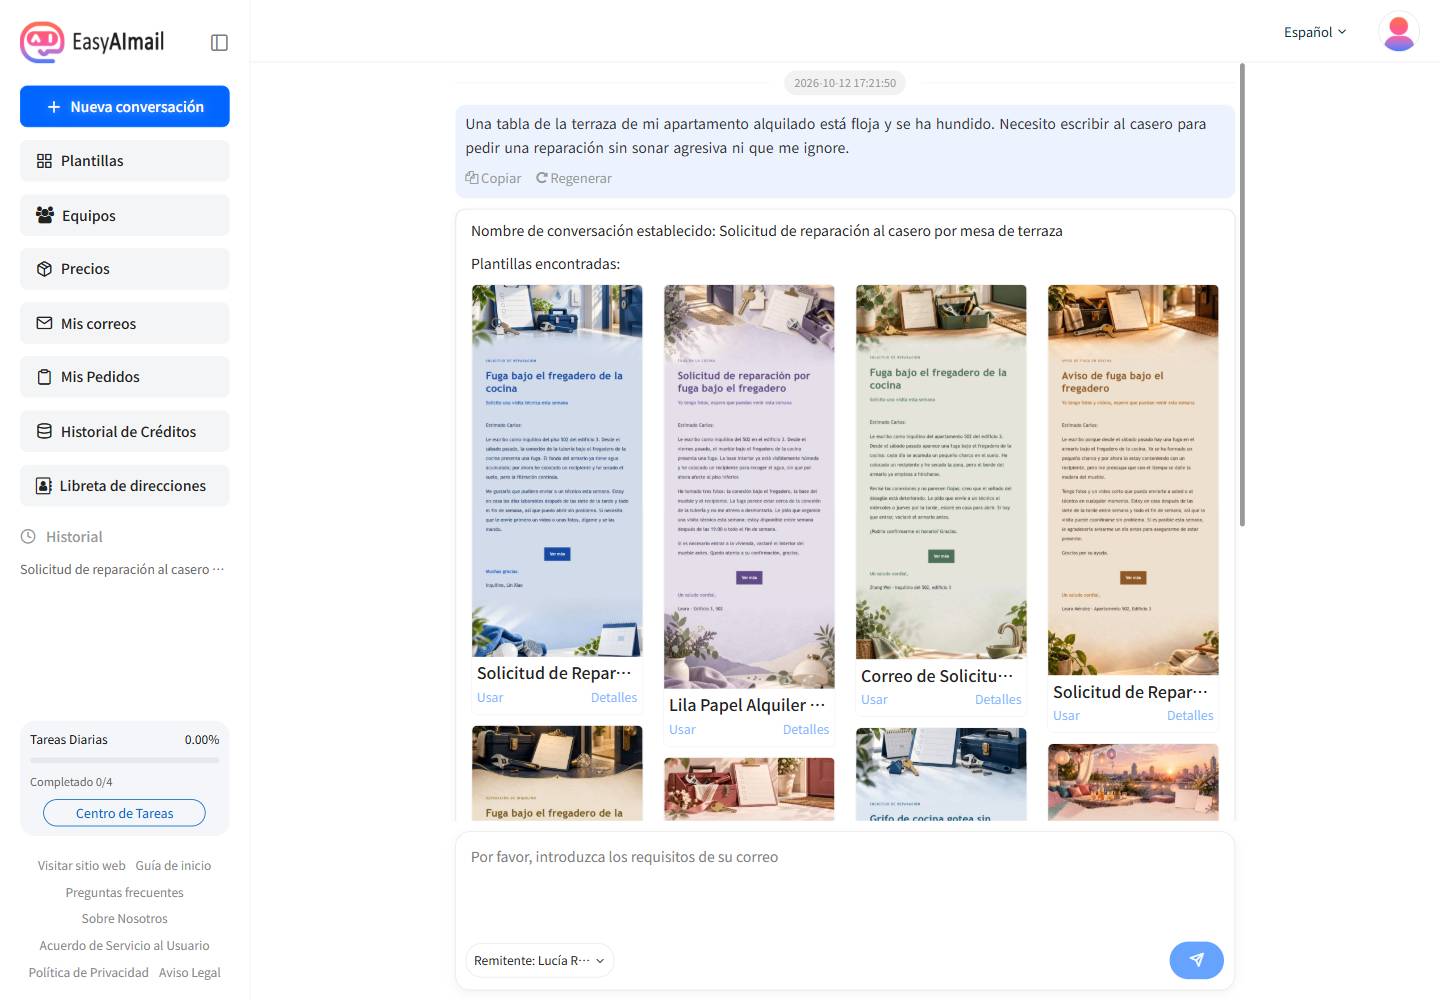Collapse the sidebar panel icon
This screenshot has width=1440, height=1000.
click(x=219, y=42)
